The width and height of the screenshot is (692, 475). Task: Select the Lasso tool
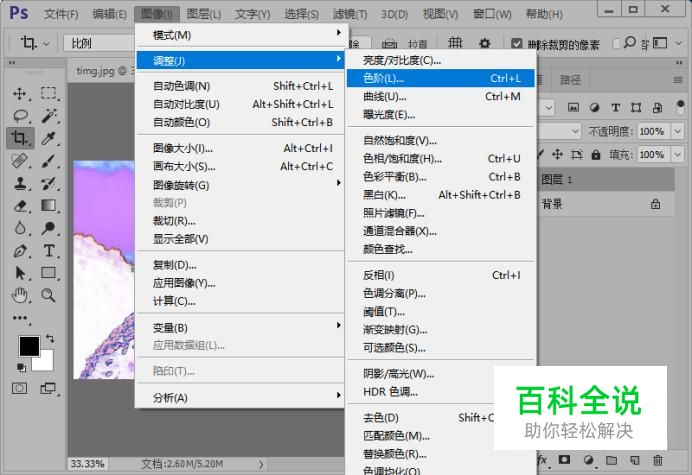coord(20,116)
